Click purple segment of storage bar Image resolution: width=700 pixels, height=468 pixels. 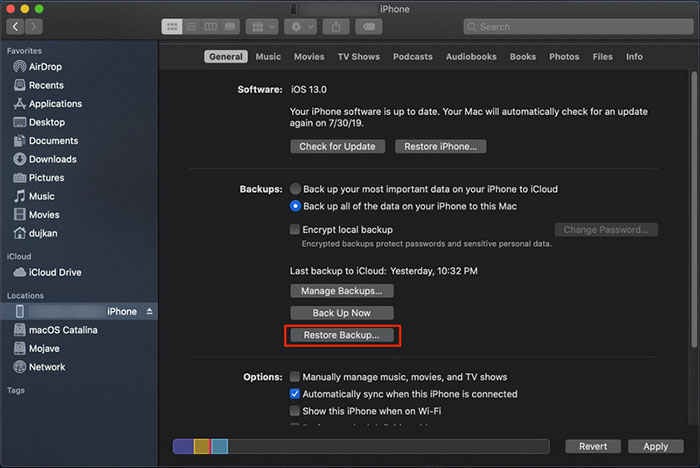click(183, 446)
